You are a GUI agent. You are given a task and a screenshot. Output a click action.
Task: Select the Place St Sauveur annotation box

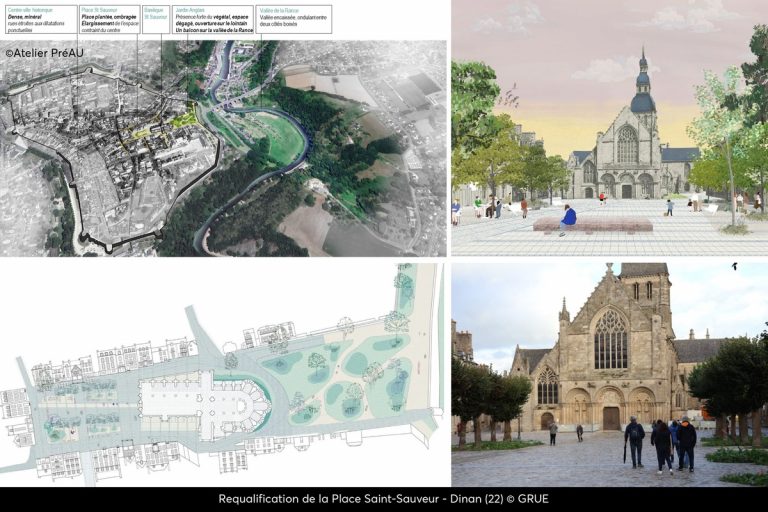(x=109, y=20)
